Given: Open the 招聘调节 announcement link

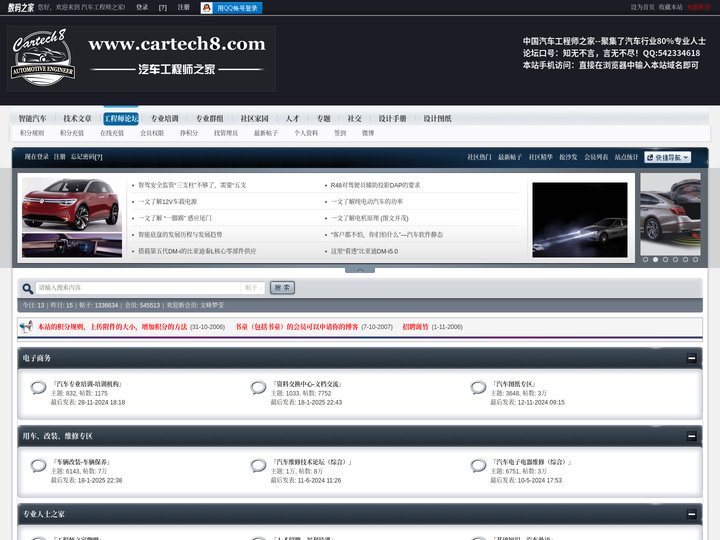Looking at the screenshot, I should [x=416, y=327].
